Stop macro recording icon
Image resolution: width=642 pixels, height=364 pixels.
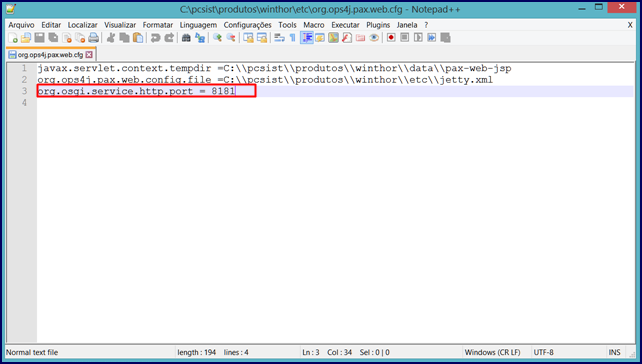[x=405, y=38]
